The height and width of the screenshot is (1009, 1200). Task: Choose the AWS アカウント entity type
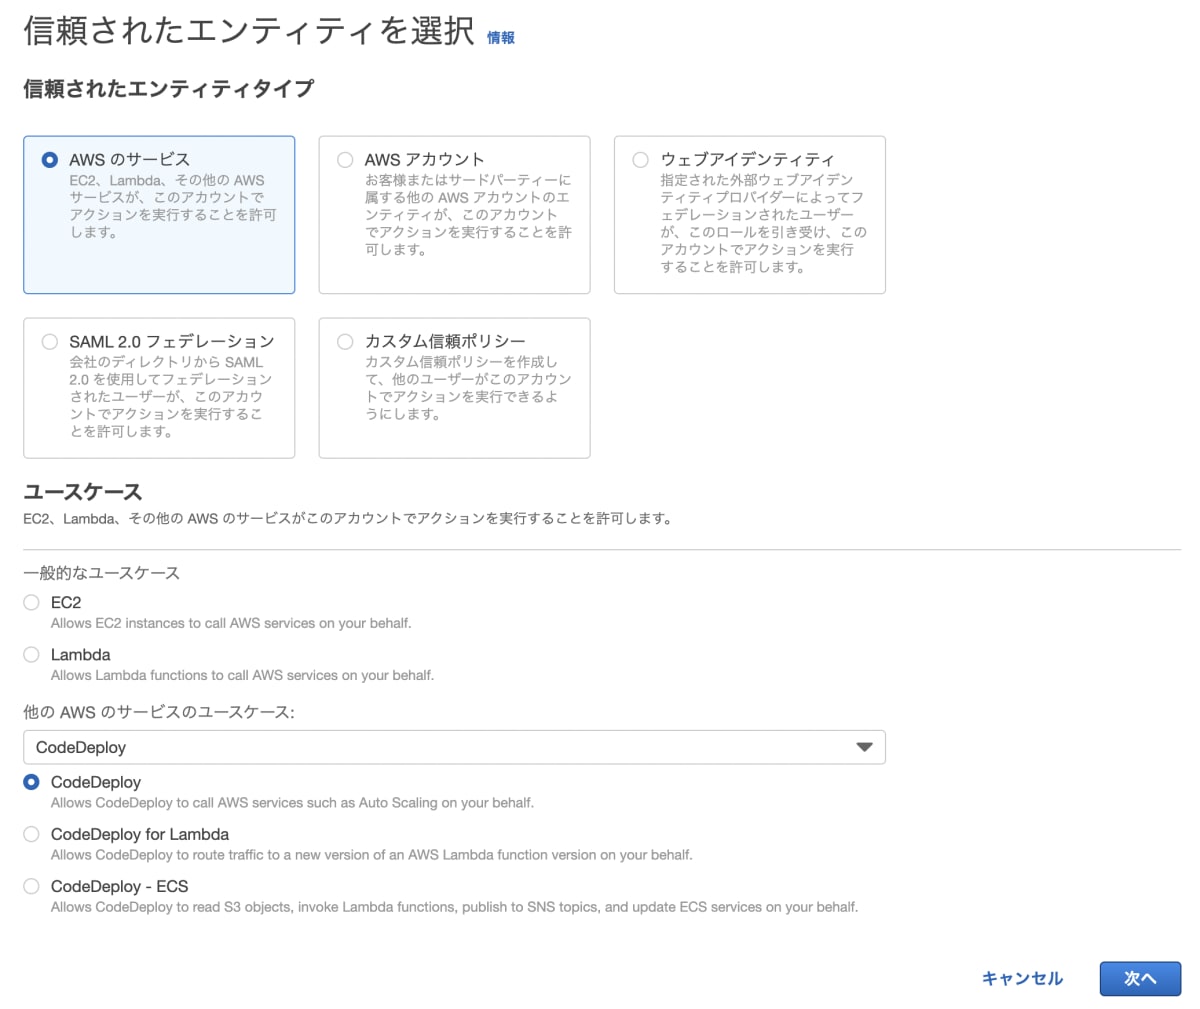(x=345, y=160)
